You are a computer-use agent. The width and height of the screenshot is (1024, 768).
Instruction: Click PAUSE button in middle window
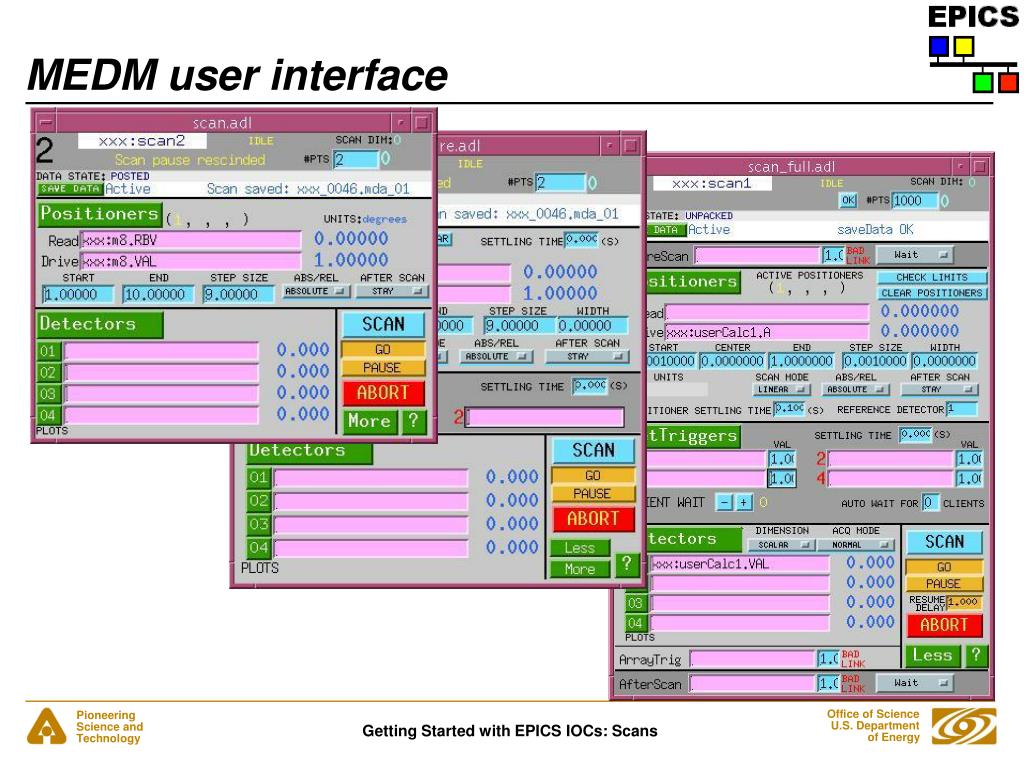pyautogui.click(x=594, y=494)
